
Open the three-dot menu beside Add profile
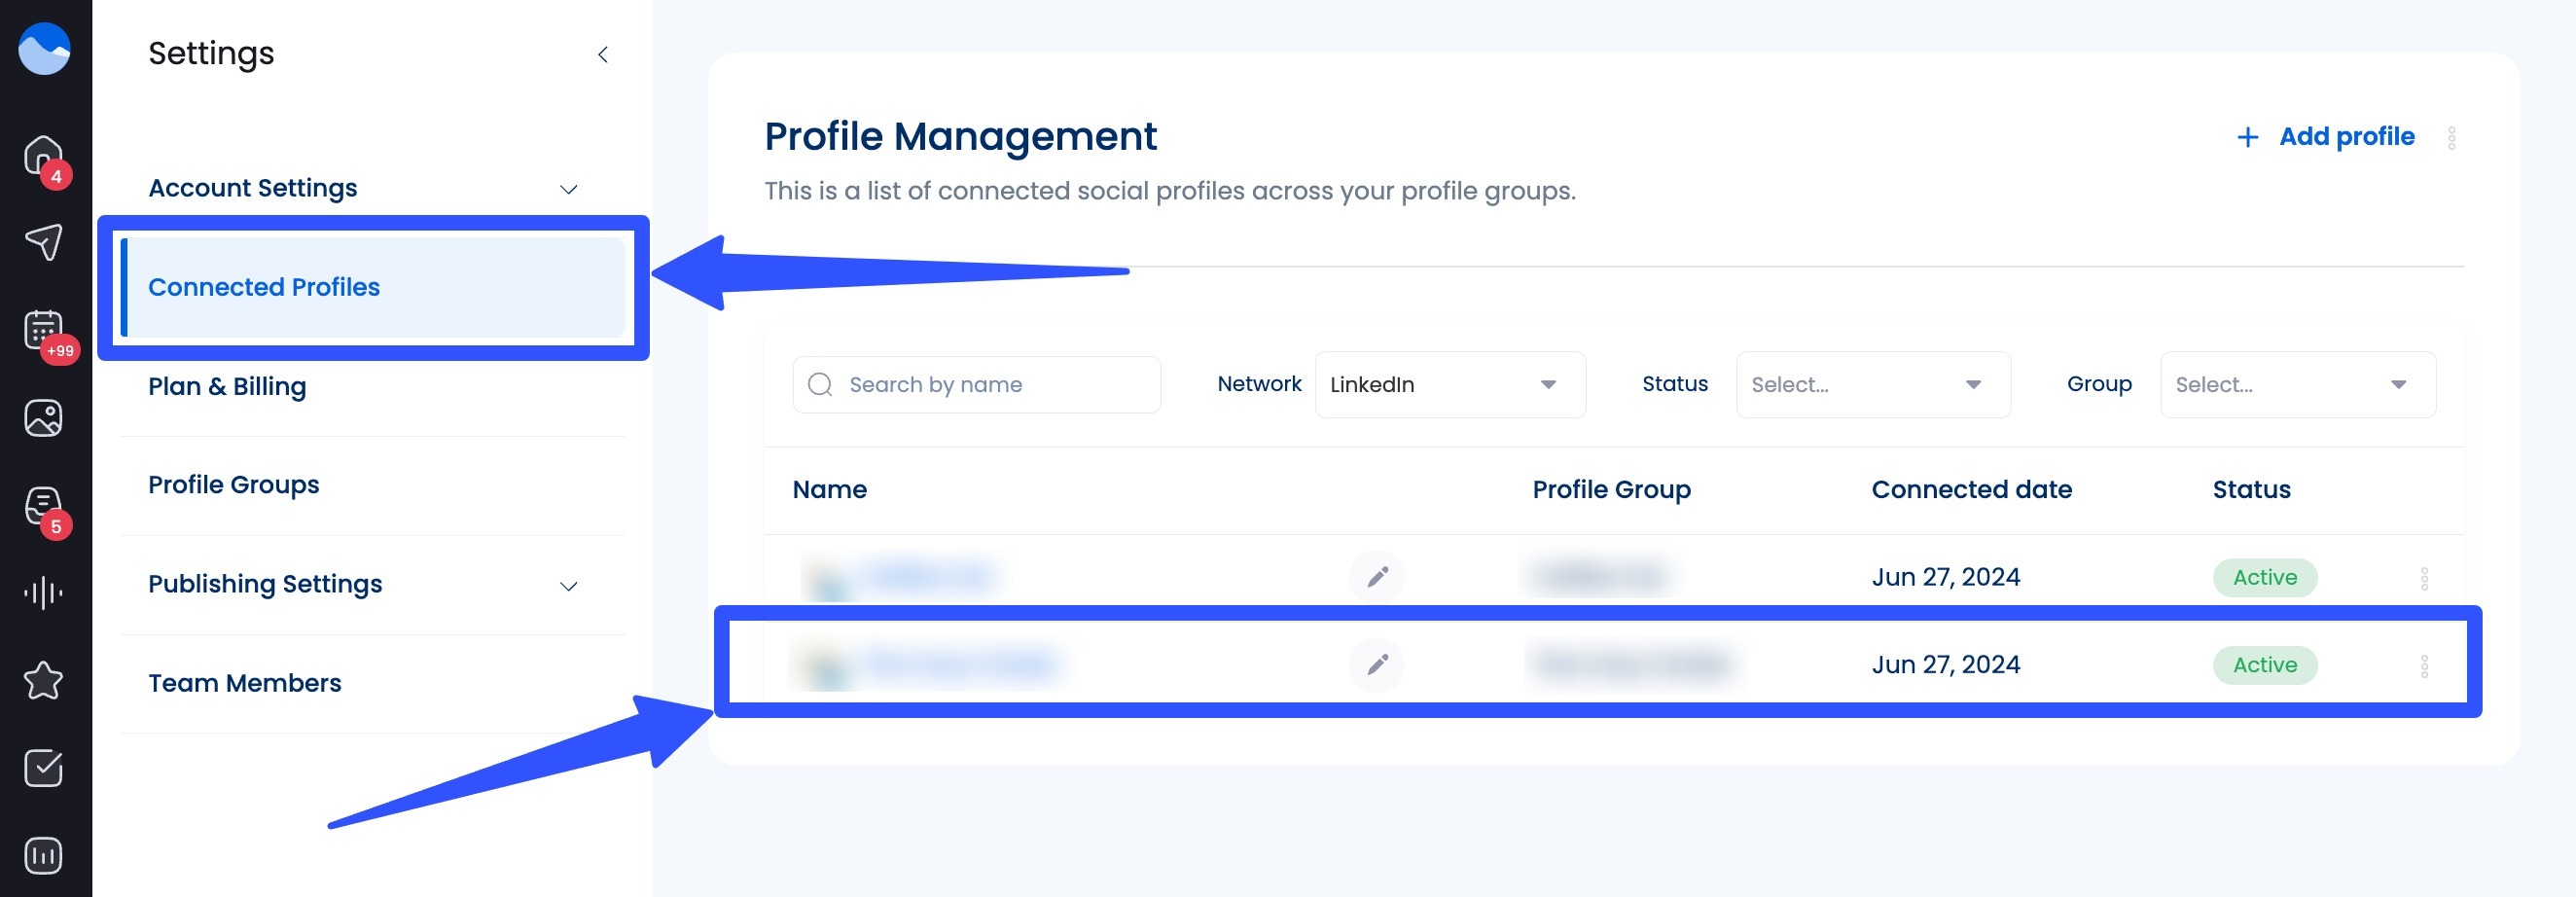point(2452,137)
